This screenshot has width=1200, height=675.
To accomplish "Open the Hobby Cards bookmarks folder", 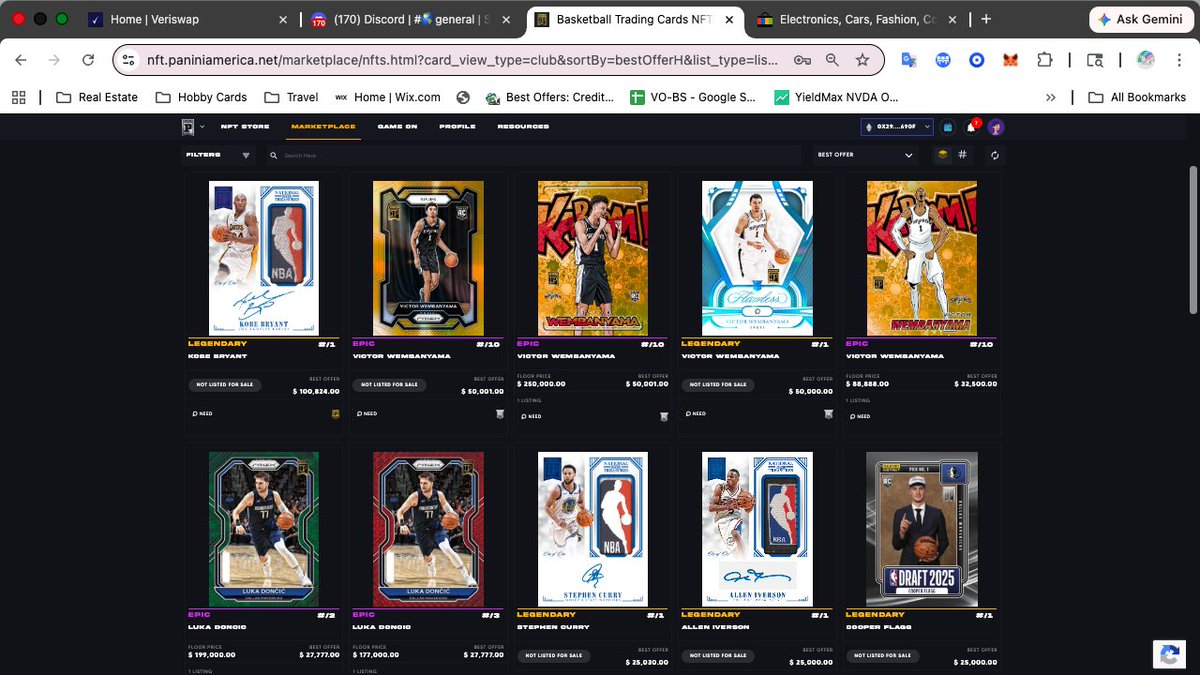I will [x=201, y=97].
